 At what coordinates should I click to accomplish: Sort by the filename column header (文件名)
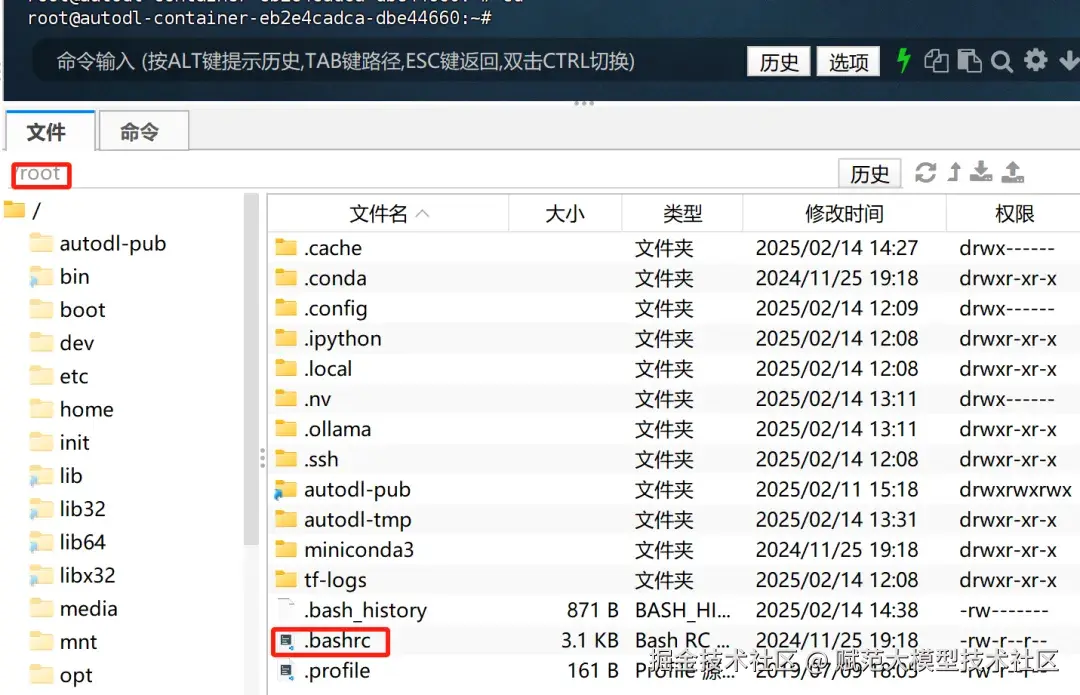click(x=388, y=214)
